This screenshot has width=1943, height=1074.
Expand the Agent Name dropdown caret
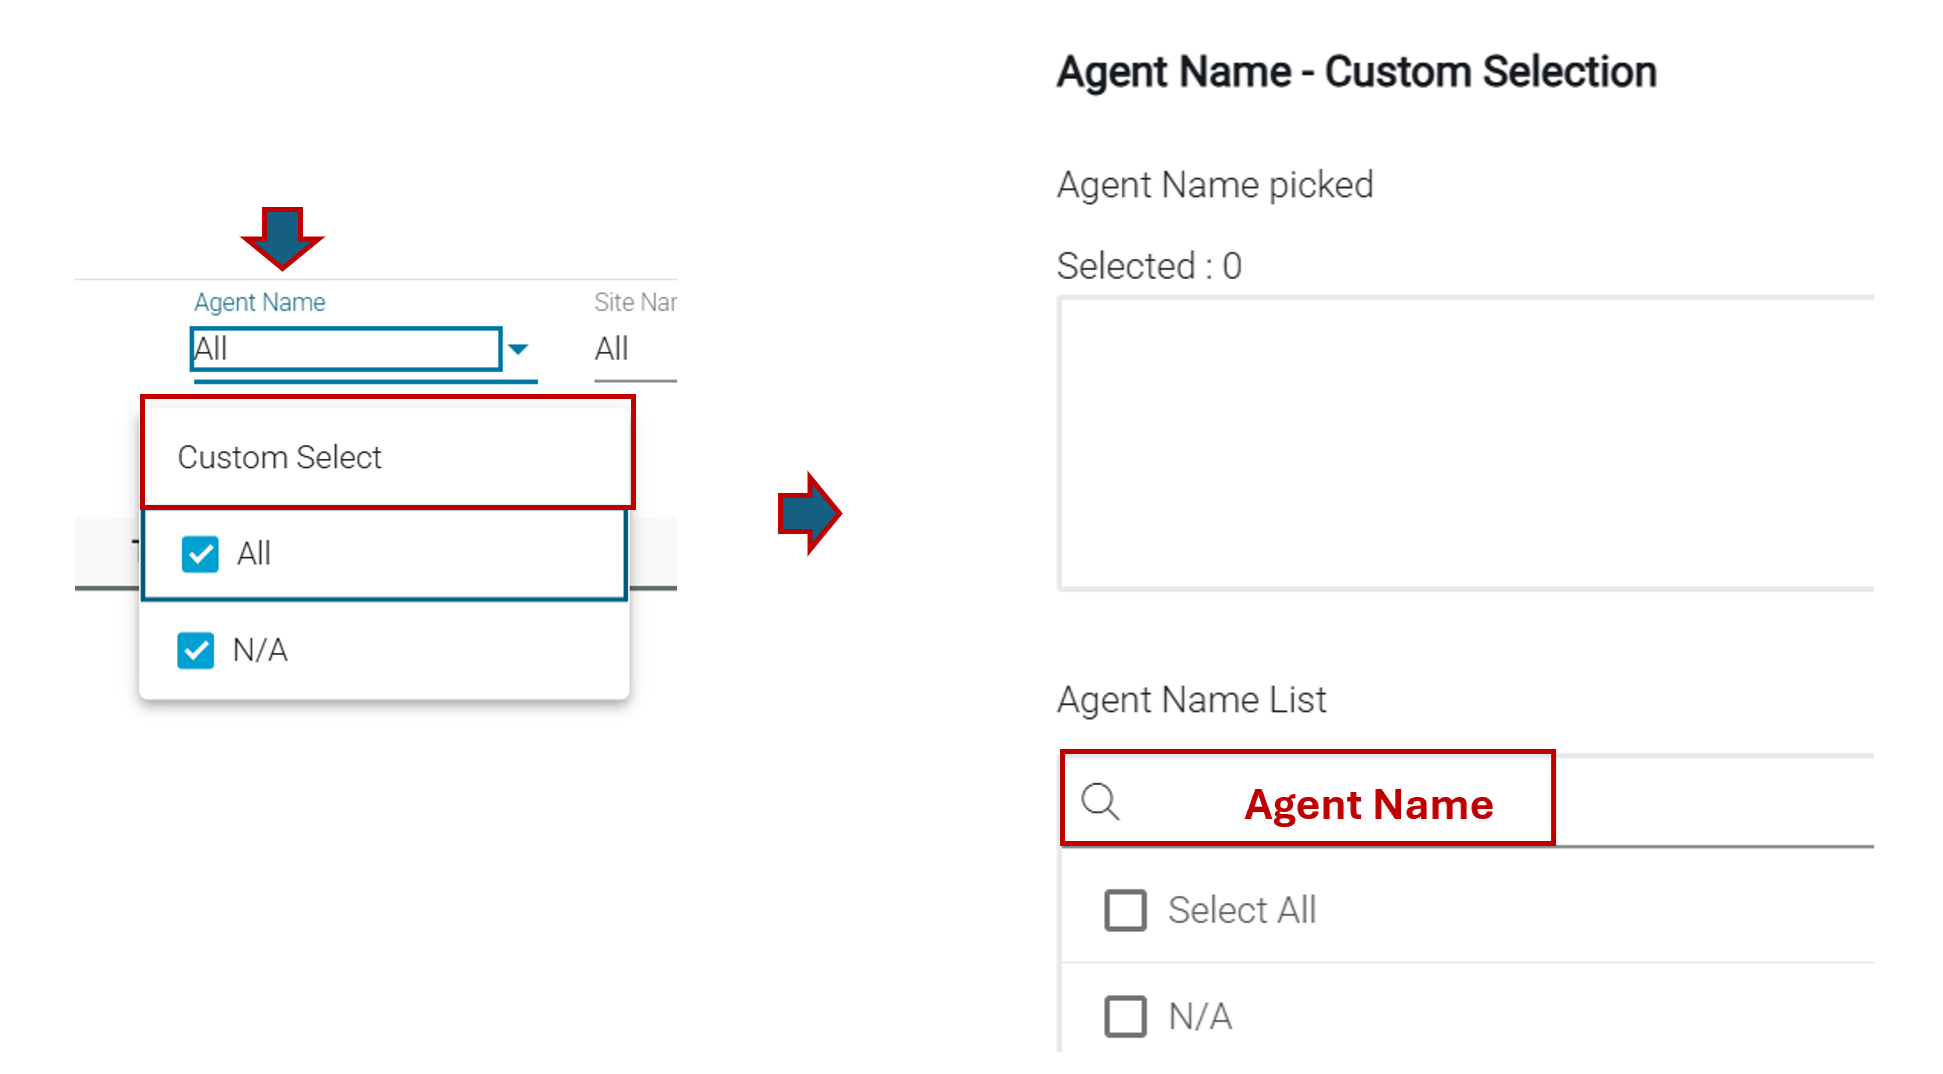(x=518, y=349)
